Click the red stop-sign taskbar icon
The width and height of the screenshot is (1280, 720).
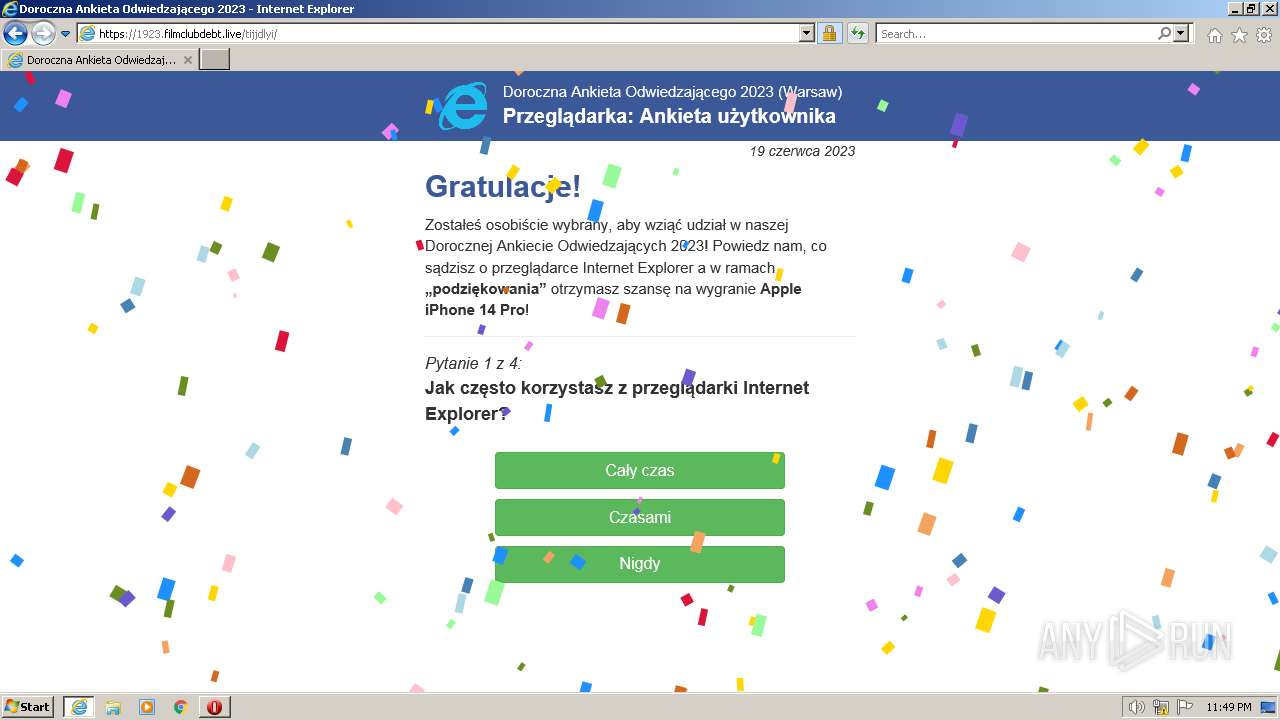point(215,707)
